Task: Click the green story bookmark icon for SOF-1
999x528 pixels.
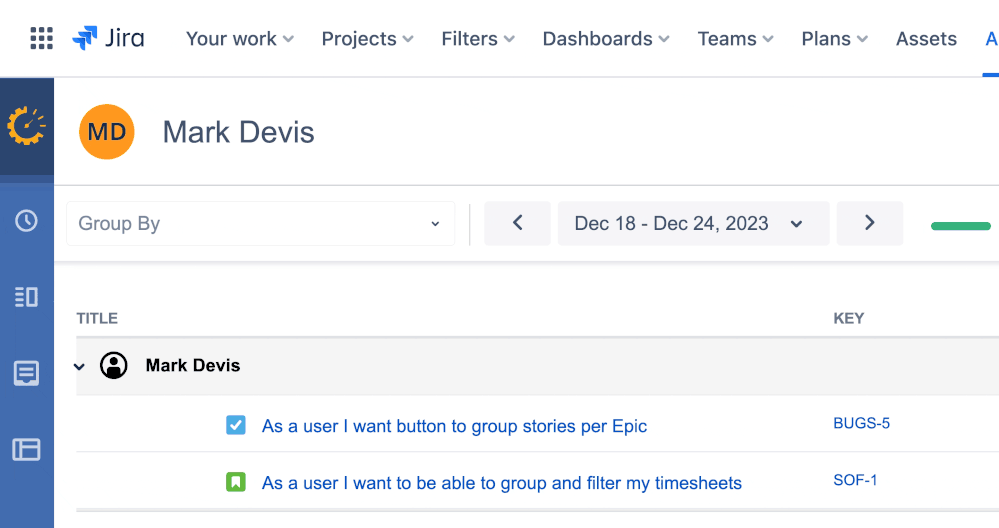Action: click(236, 483)
